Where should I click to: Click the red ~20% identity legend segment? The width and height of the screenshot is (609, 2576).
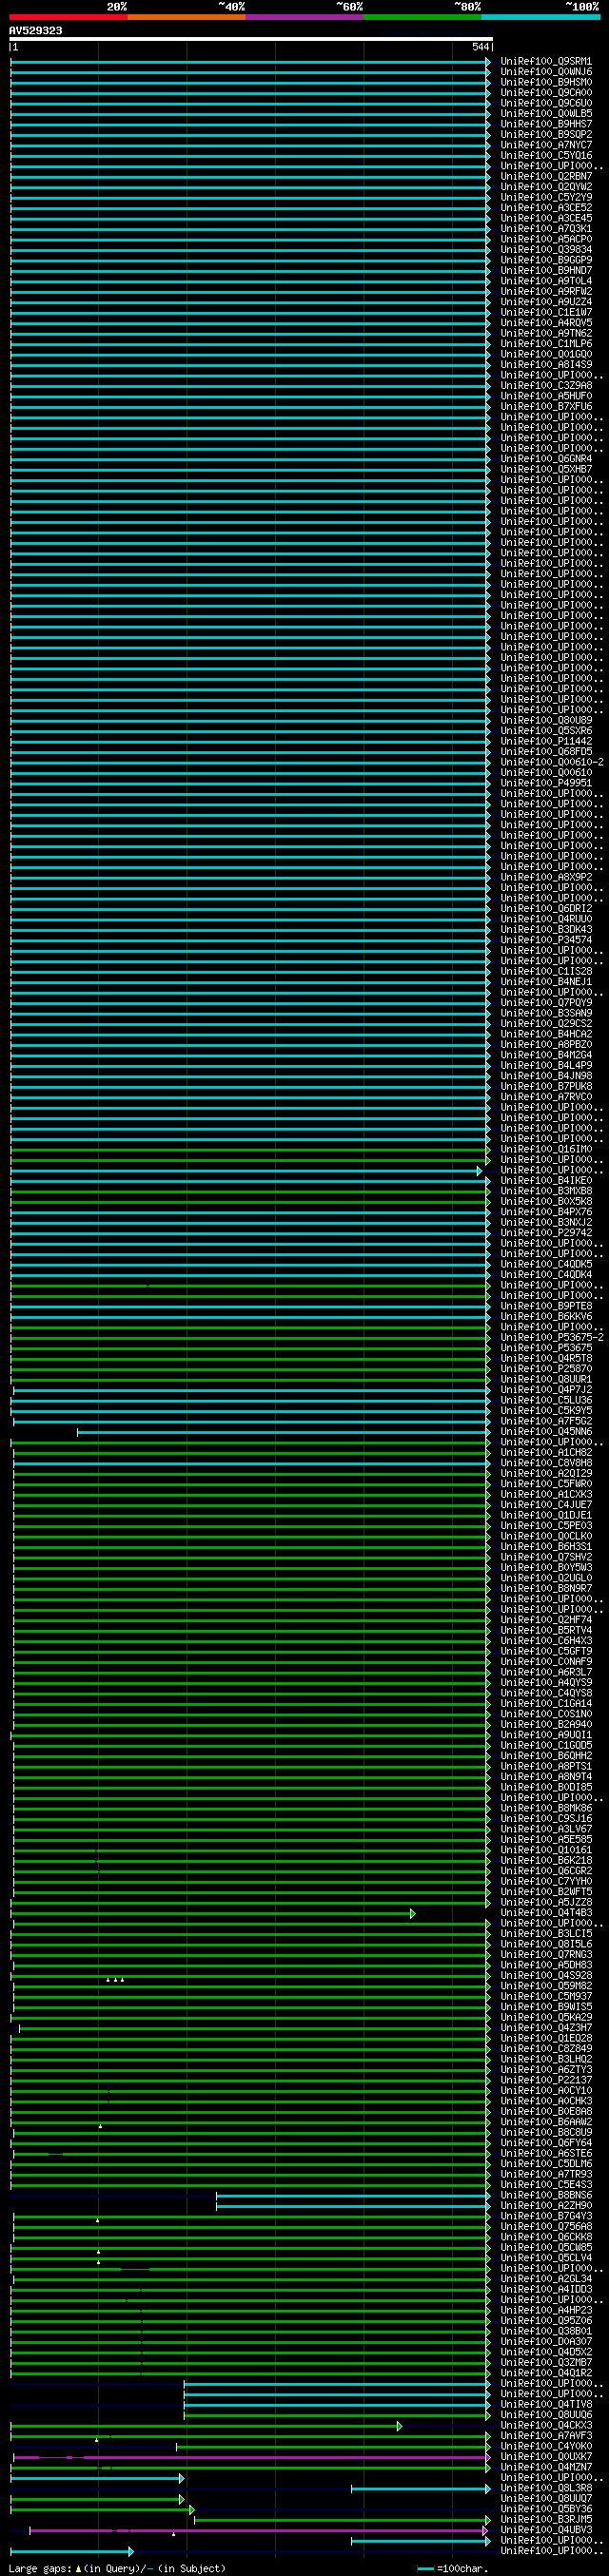click(x=68, y=17)
